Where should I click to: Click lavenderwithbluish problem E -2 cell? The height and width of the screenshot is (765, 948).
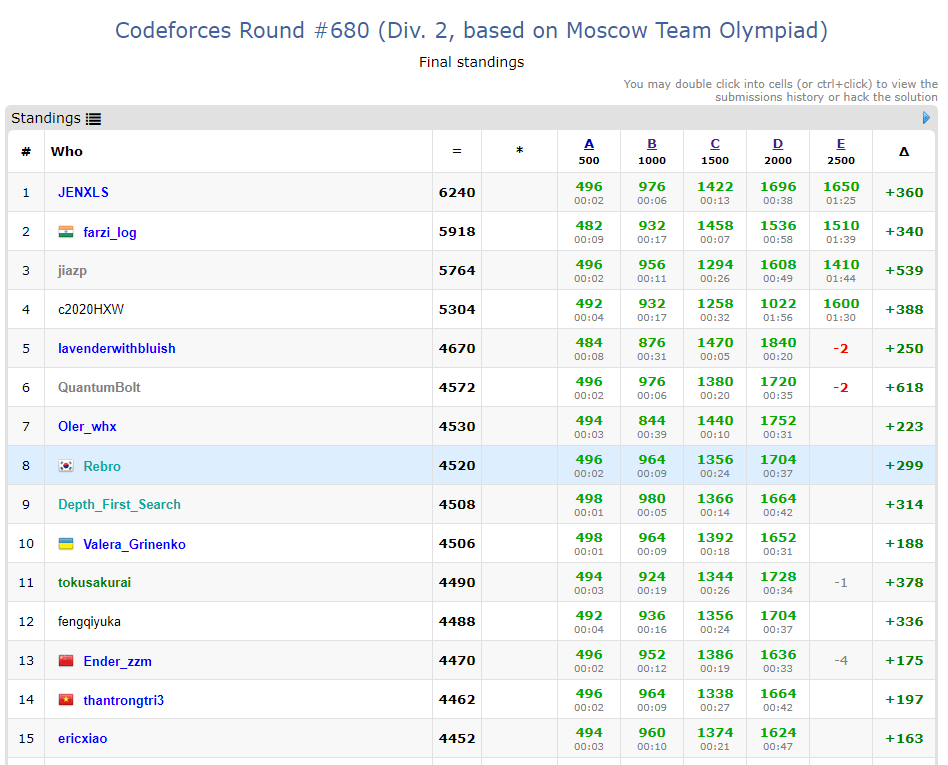tap(840, 348)
